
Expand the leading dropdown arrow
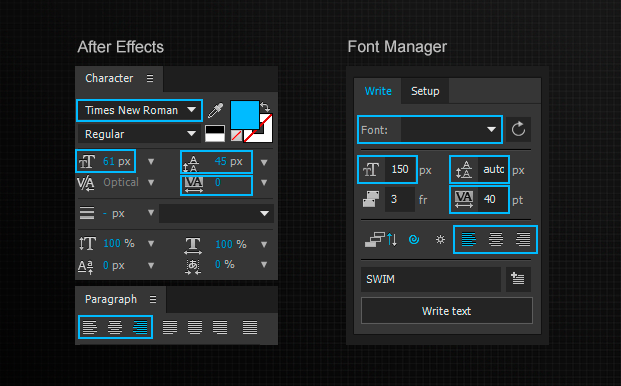pyautogui.click(x=264, y=162)
